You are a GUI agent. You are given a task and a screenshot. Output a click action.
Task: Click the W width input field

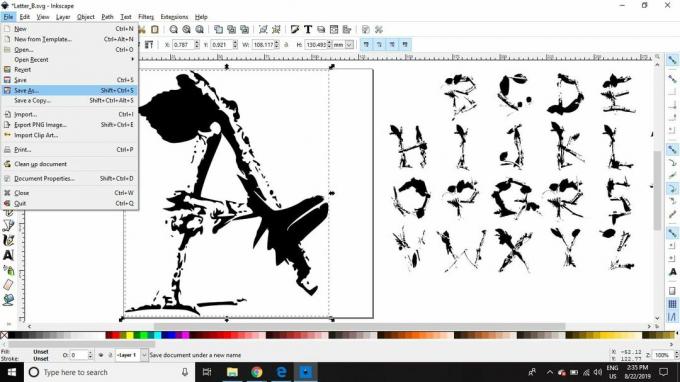click(x=264, y=45)
